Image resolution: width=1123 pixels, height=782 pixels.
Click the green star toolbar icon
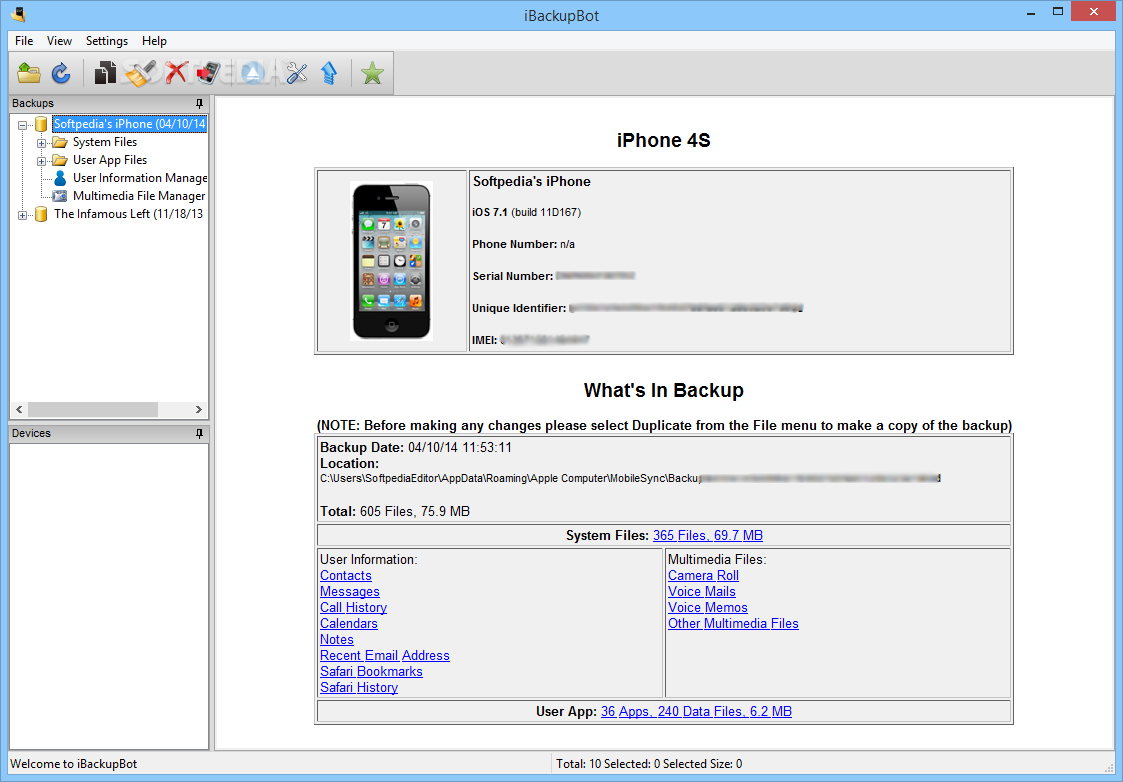click(372, 72)
